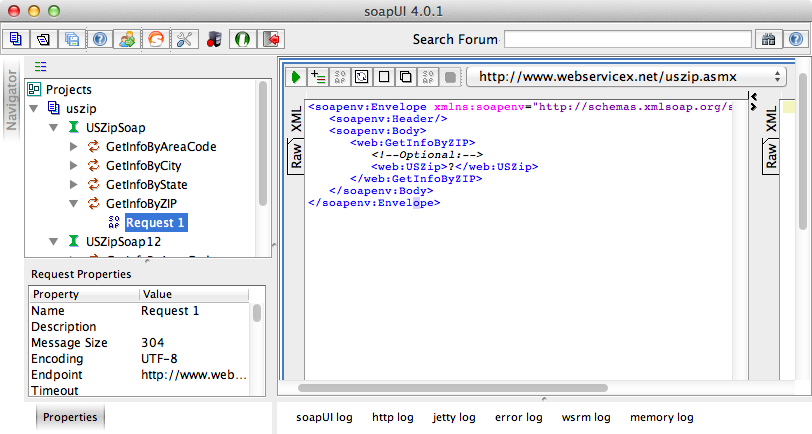Open the wsrm log
812x434 pixels.
point(586,417)
